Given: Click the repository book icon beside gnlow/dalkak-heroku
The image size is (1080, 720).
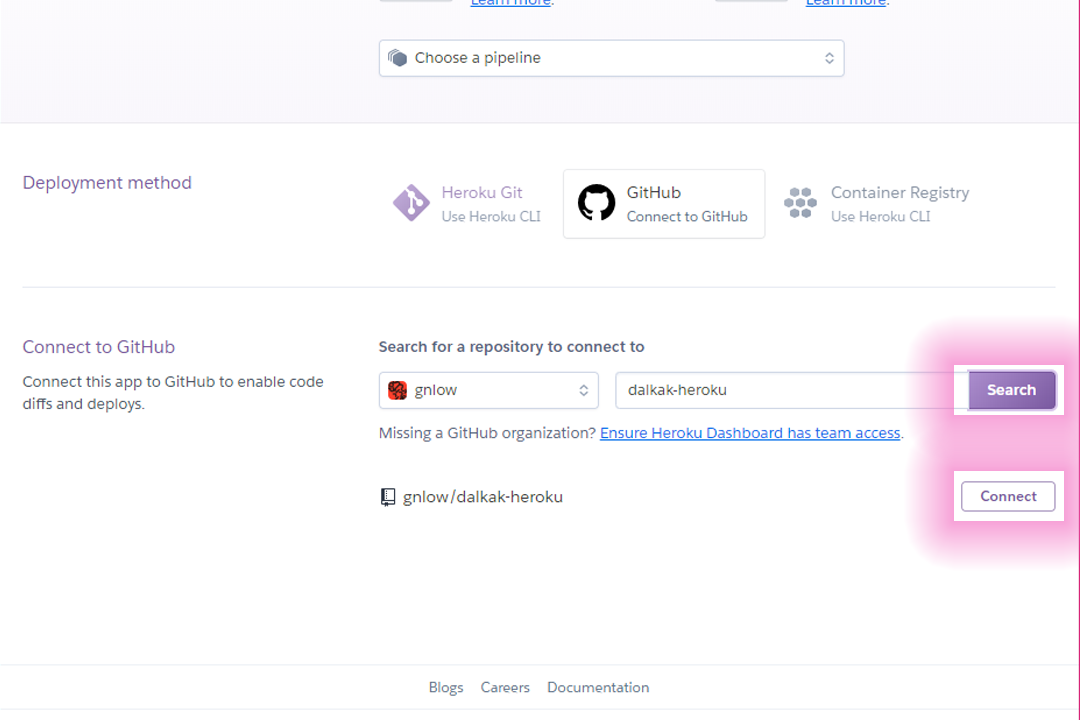Looking at the screenshot, I should click(388, 497).
